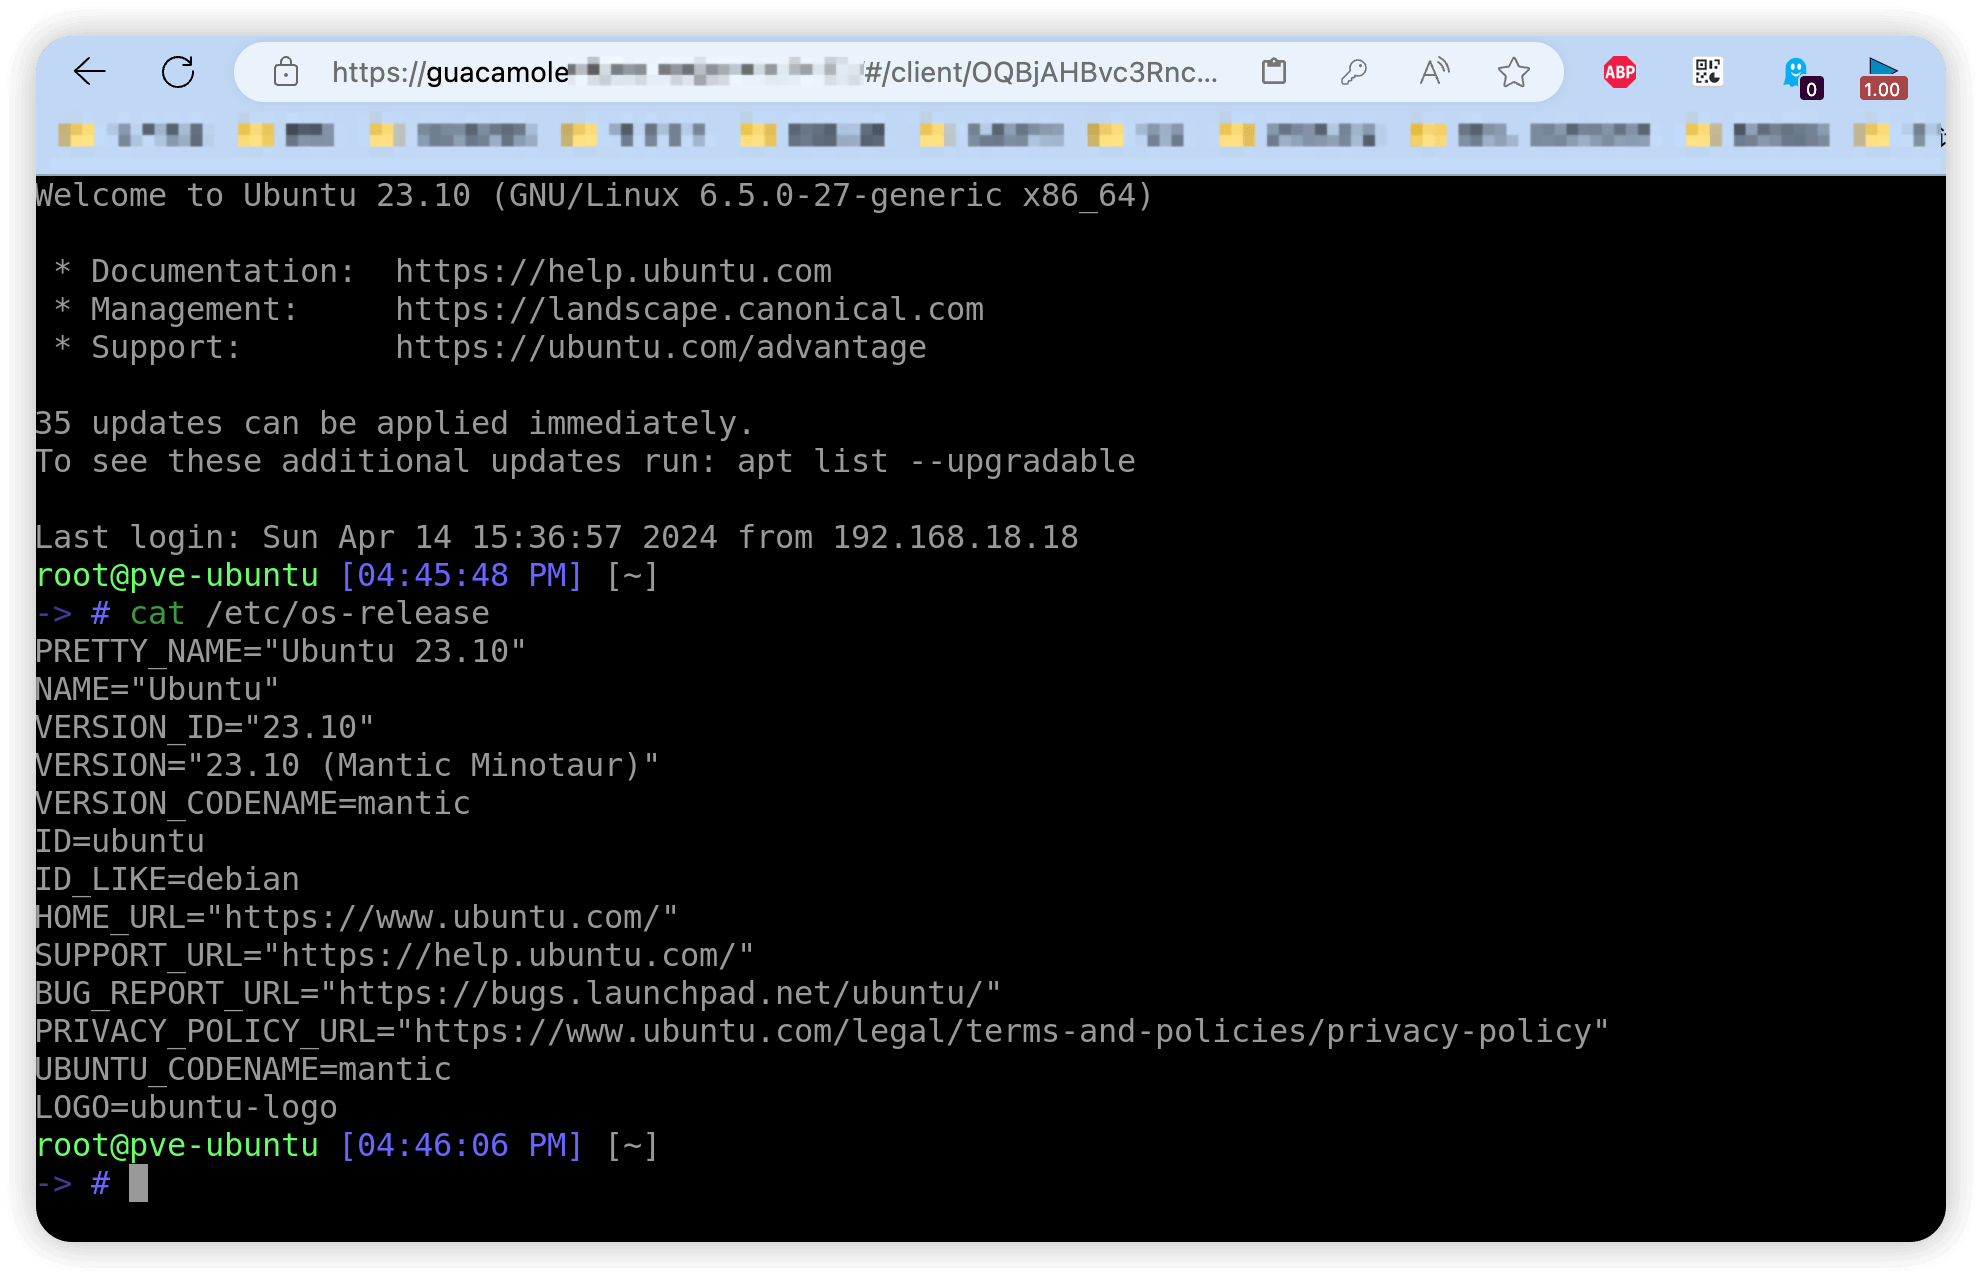Click the VERSION="23.10 (Mantic Minotaur)" line
Viewport: 1982px width, 1278px height.
(347, 765)
